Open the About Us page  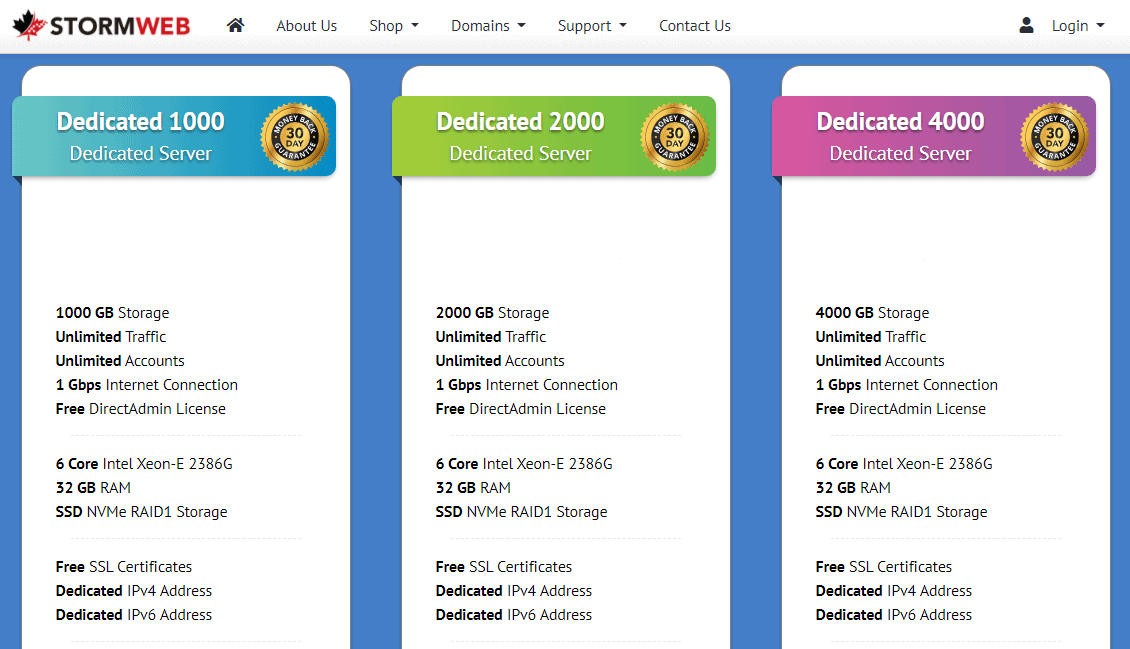click(306, 26)
